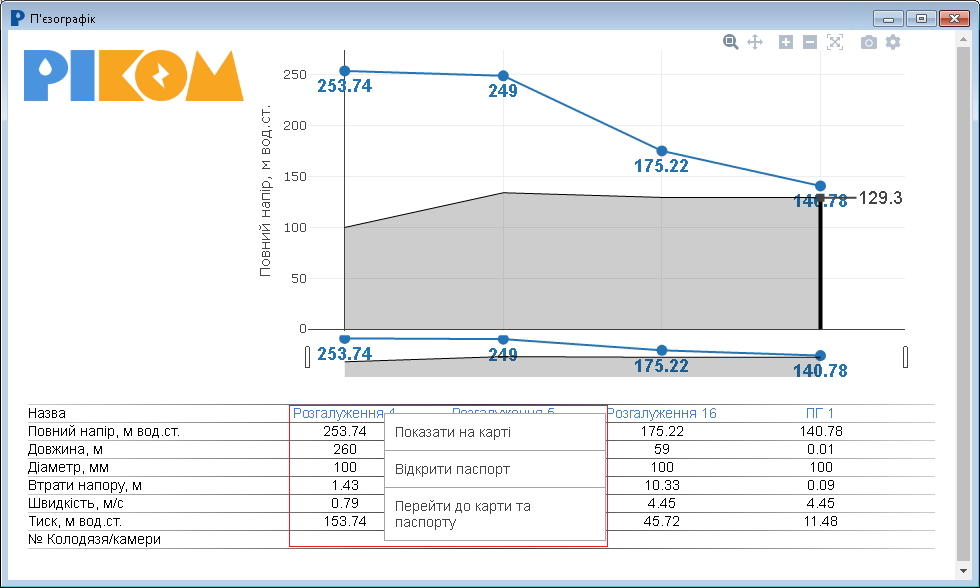Grab the left range slider handle
This screenshot has width=980, height=588.
[x=307, y=357]
